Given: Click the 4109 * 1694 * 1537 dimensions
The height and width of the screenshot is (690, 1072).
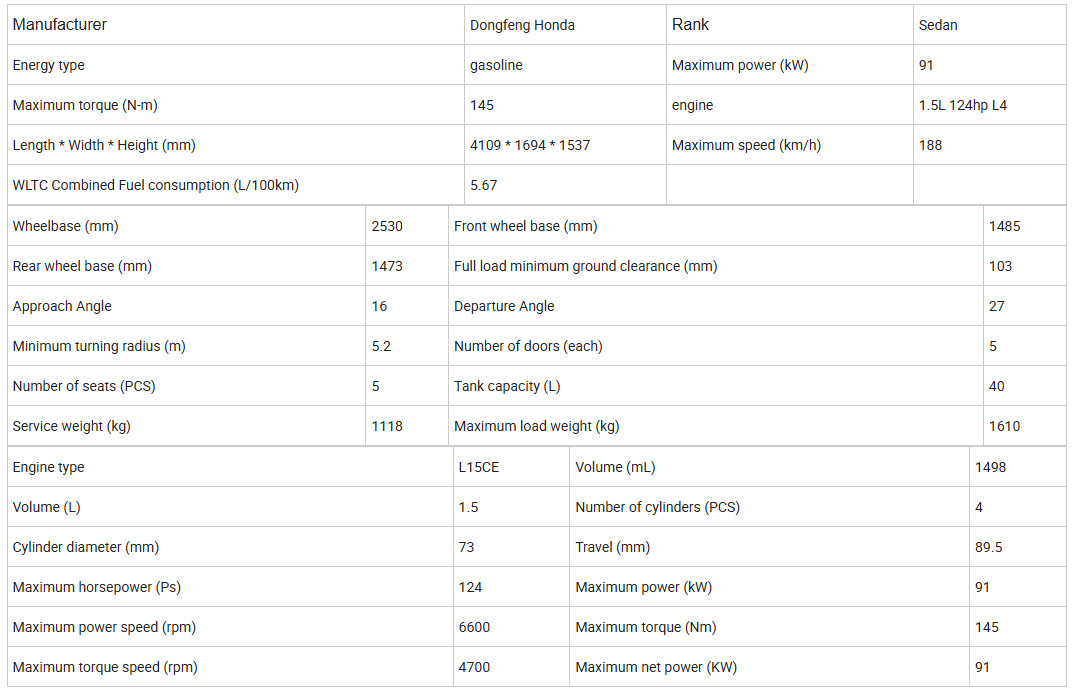Looking at the screenshot, I should (x=530, y=145).
